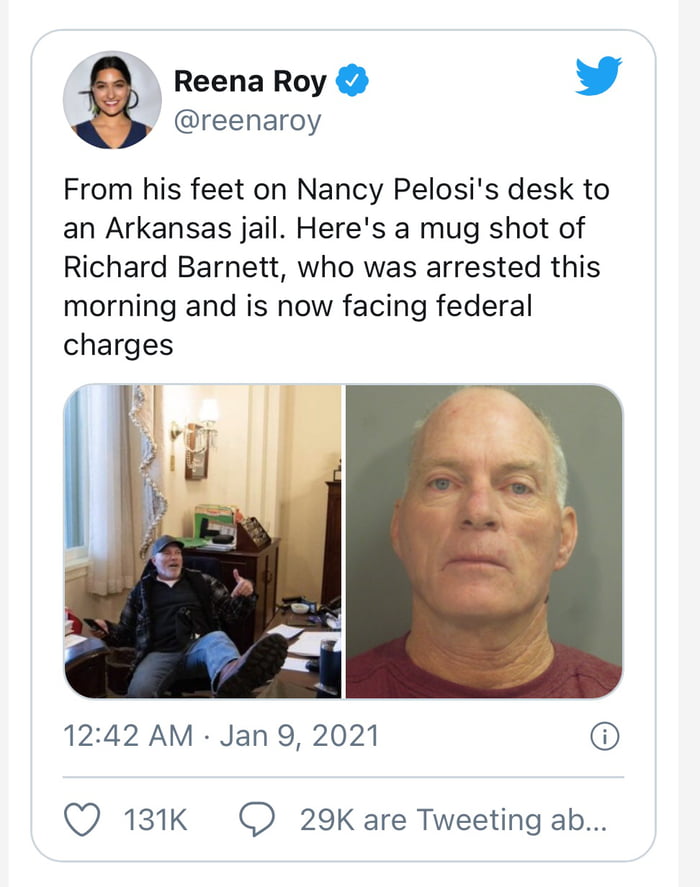
Task: Click the Reena Roy display name
Action: point(250,82)
